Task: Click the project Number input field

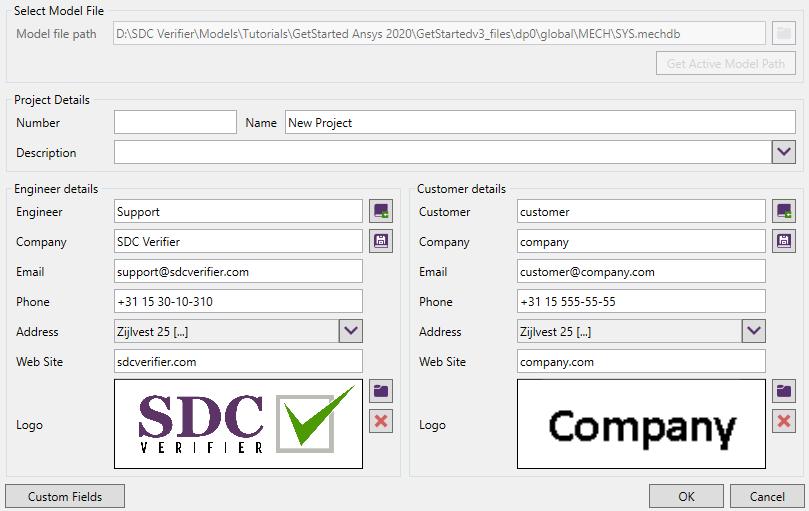Action: [x=175, y=122]
